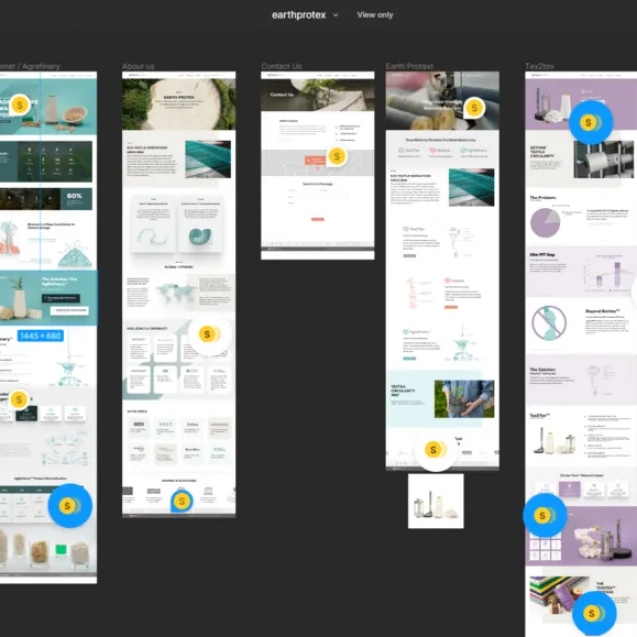Click the earthprotex file title
This screenshot has height=637, width=637.
pos(298,15)
